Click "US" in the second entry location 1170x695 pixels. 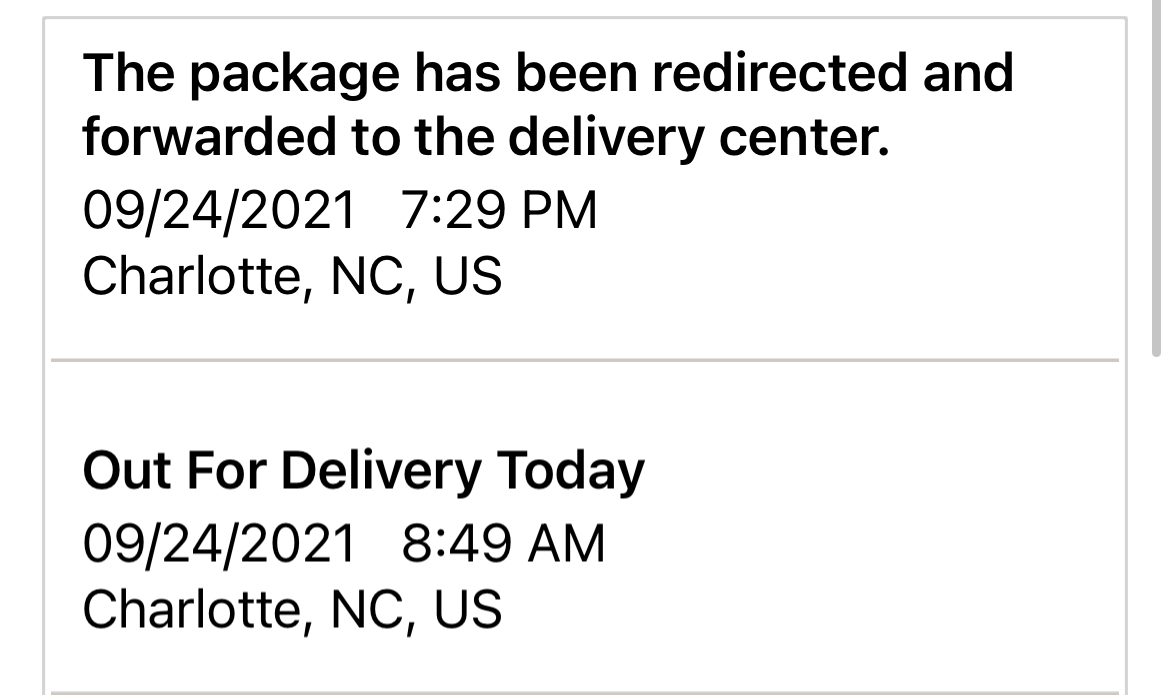coord(467,609)
